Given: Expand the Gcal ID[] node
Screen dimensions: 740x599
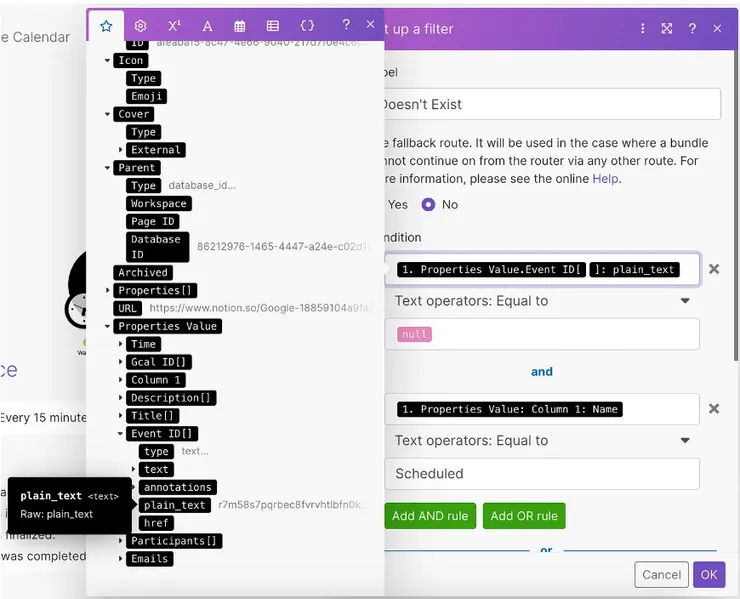Looking at the screenshot, I should (120, 362).
